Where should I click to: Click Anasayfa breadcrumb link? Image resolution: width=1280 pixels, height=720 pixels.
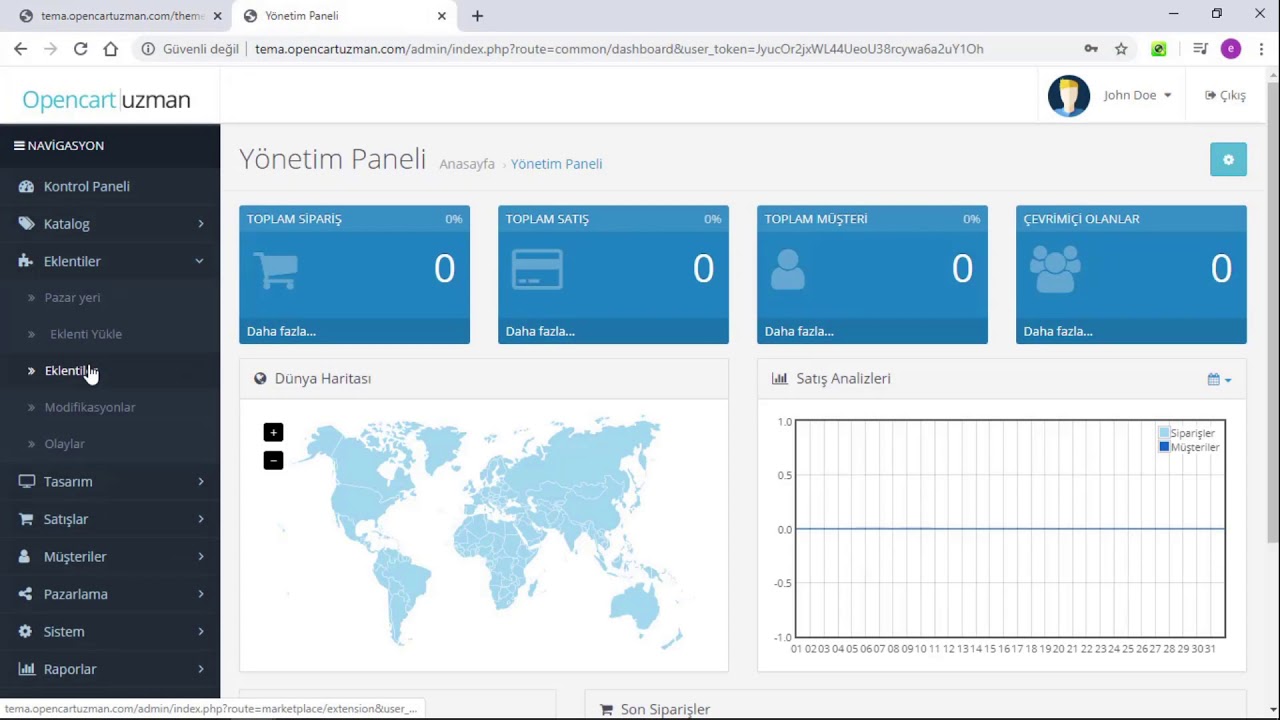(x=467, y=164)
